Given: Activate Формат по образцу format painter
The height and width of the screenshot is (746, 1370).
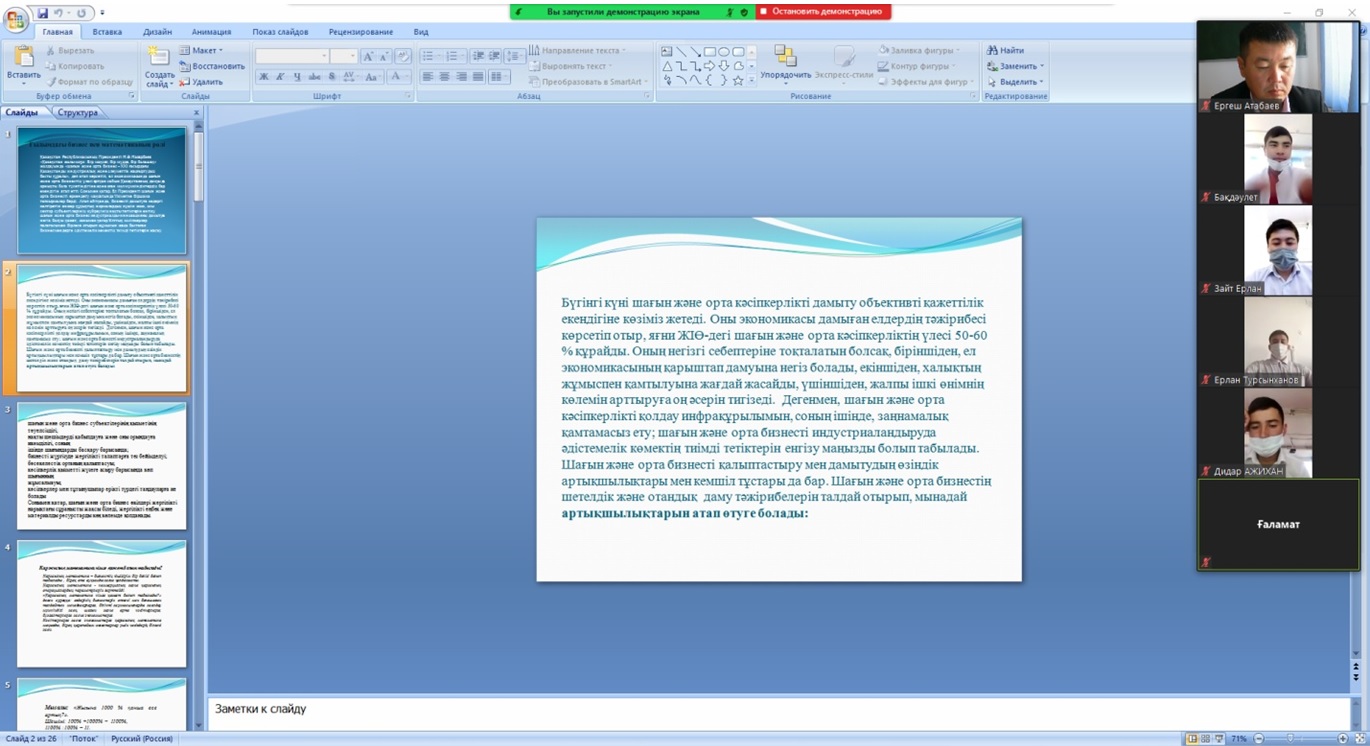Looking at the screenshot, I should (89, 82).
